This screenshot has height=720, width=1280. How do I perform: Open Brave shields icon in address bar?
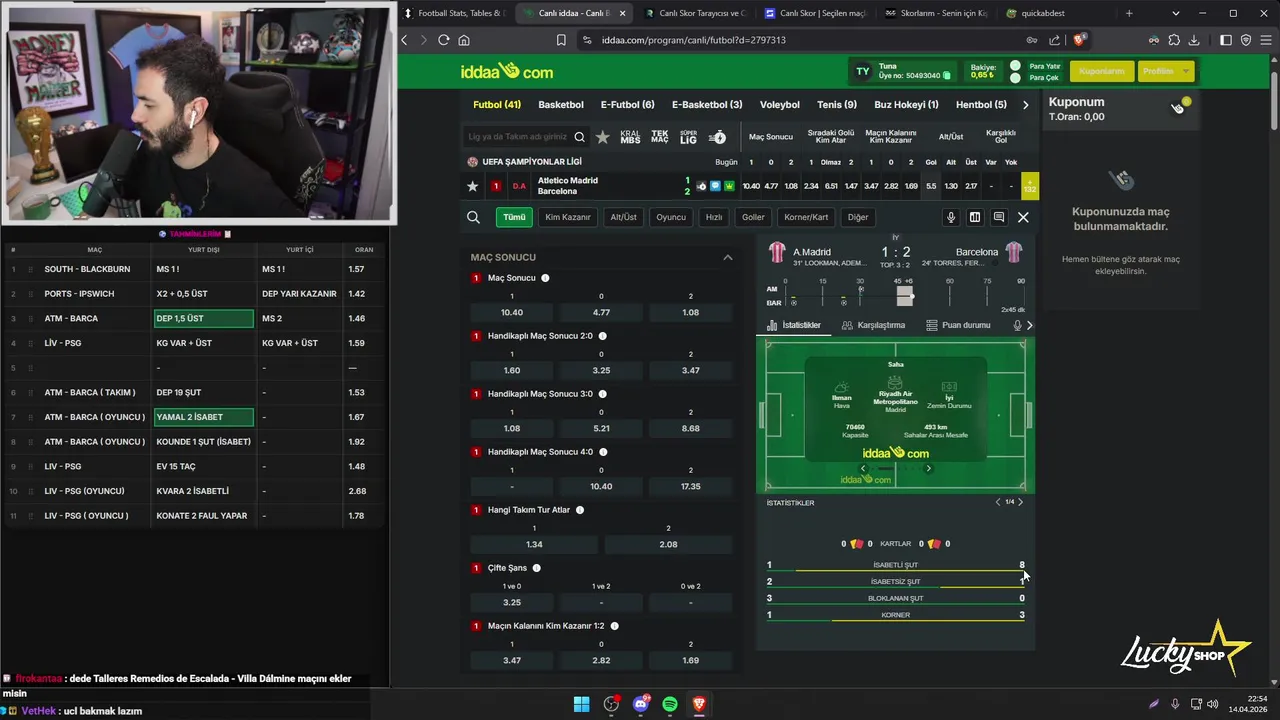[x=1079, y=40]
